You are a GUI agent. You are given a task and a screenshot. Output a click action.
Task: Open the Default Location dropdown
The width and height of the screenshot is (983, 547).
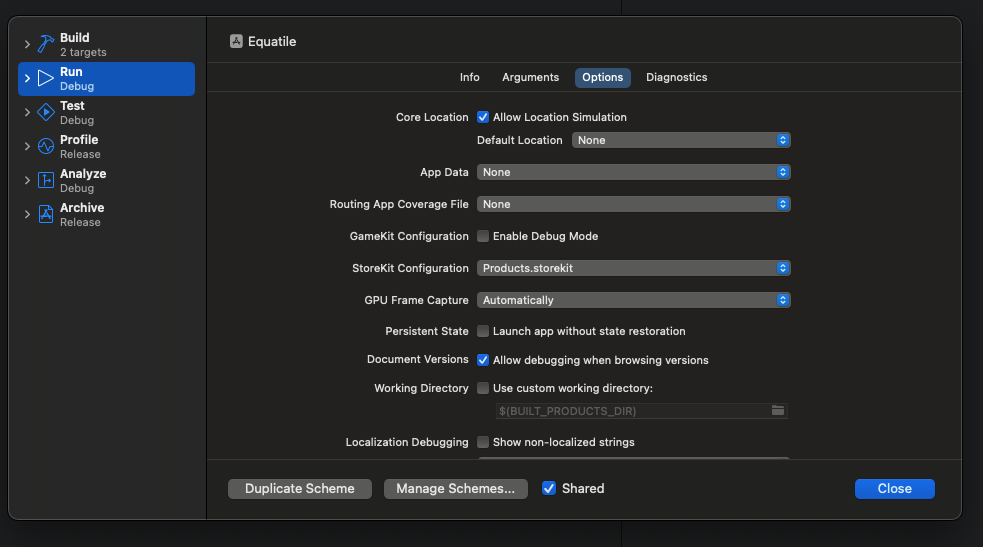[x=681, y=140]
